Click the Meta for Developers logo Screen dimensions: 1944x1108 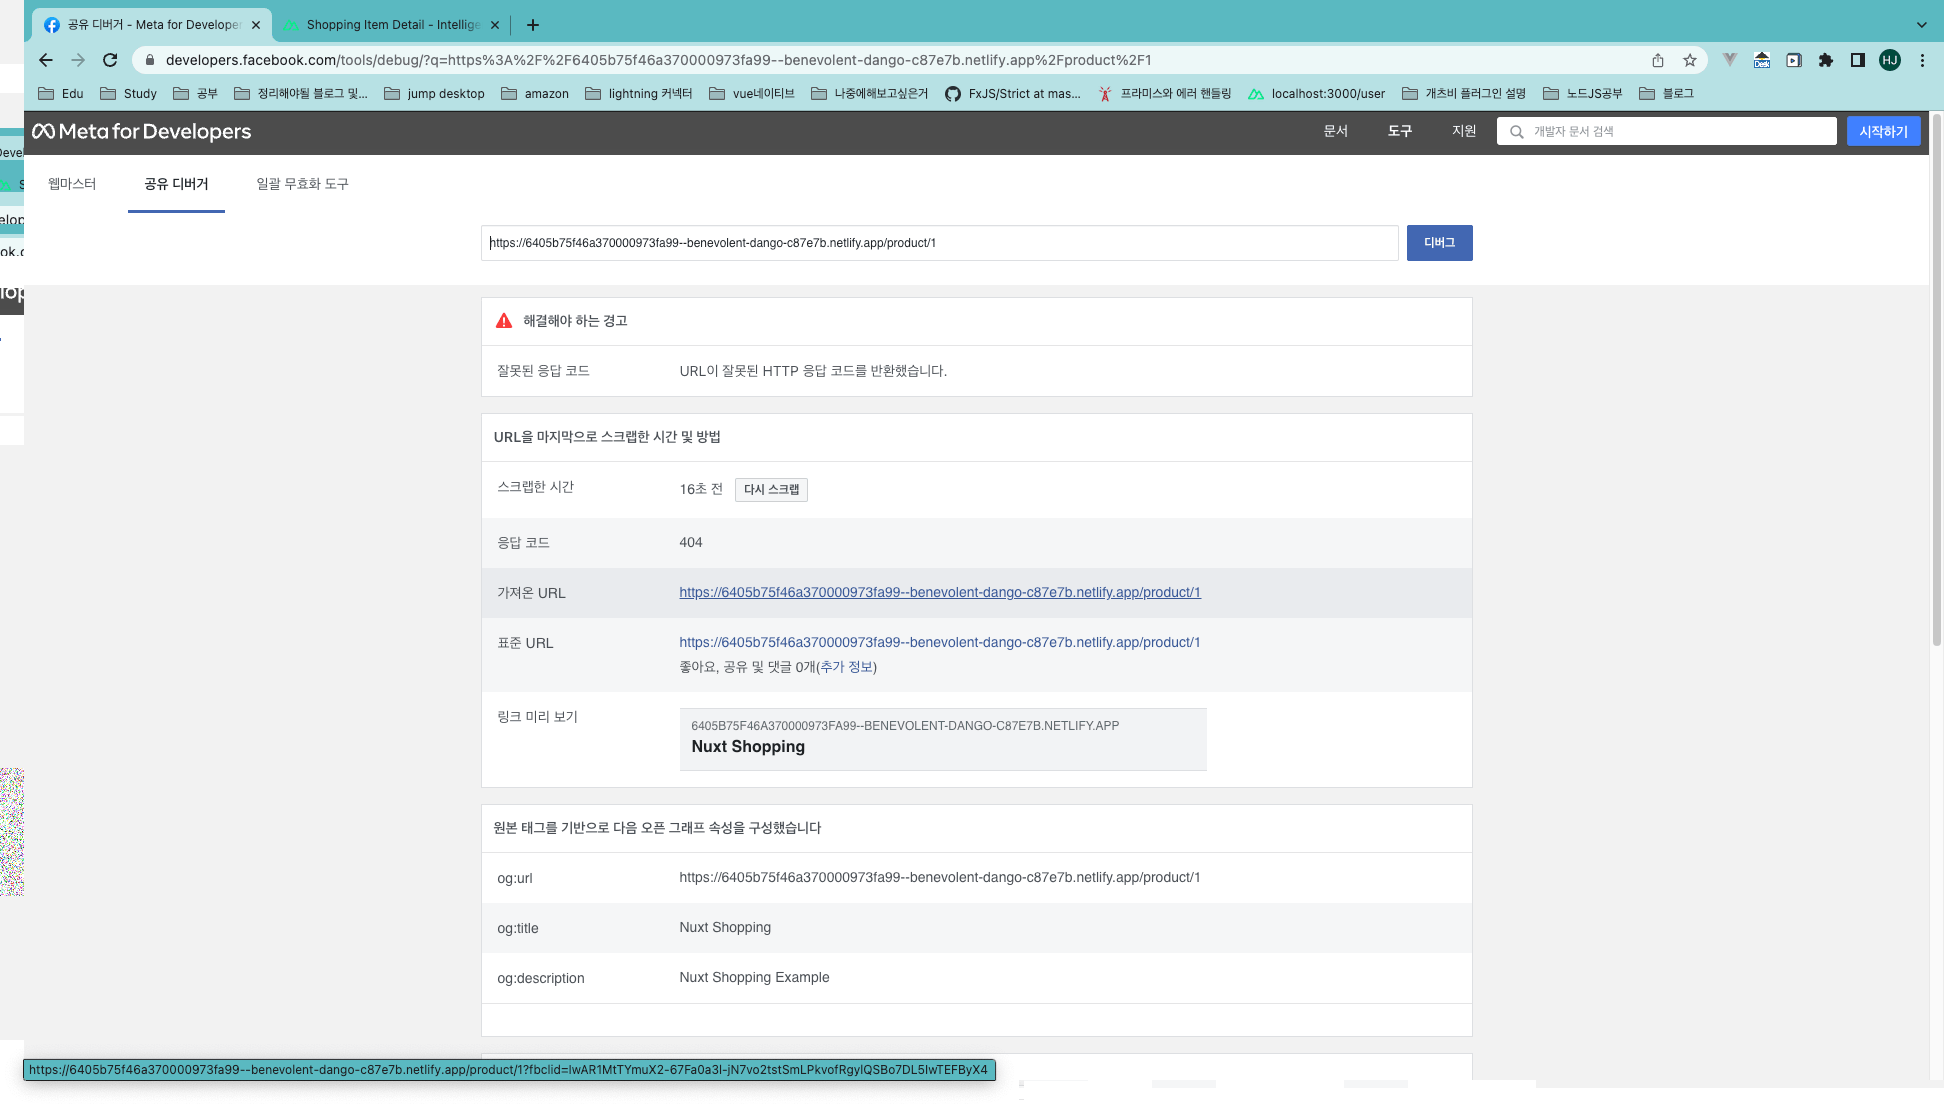click(142, 131)
